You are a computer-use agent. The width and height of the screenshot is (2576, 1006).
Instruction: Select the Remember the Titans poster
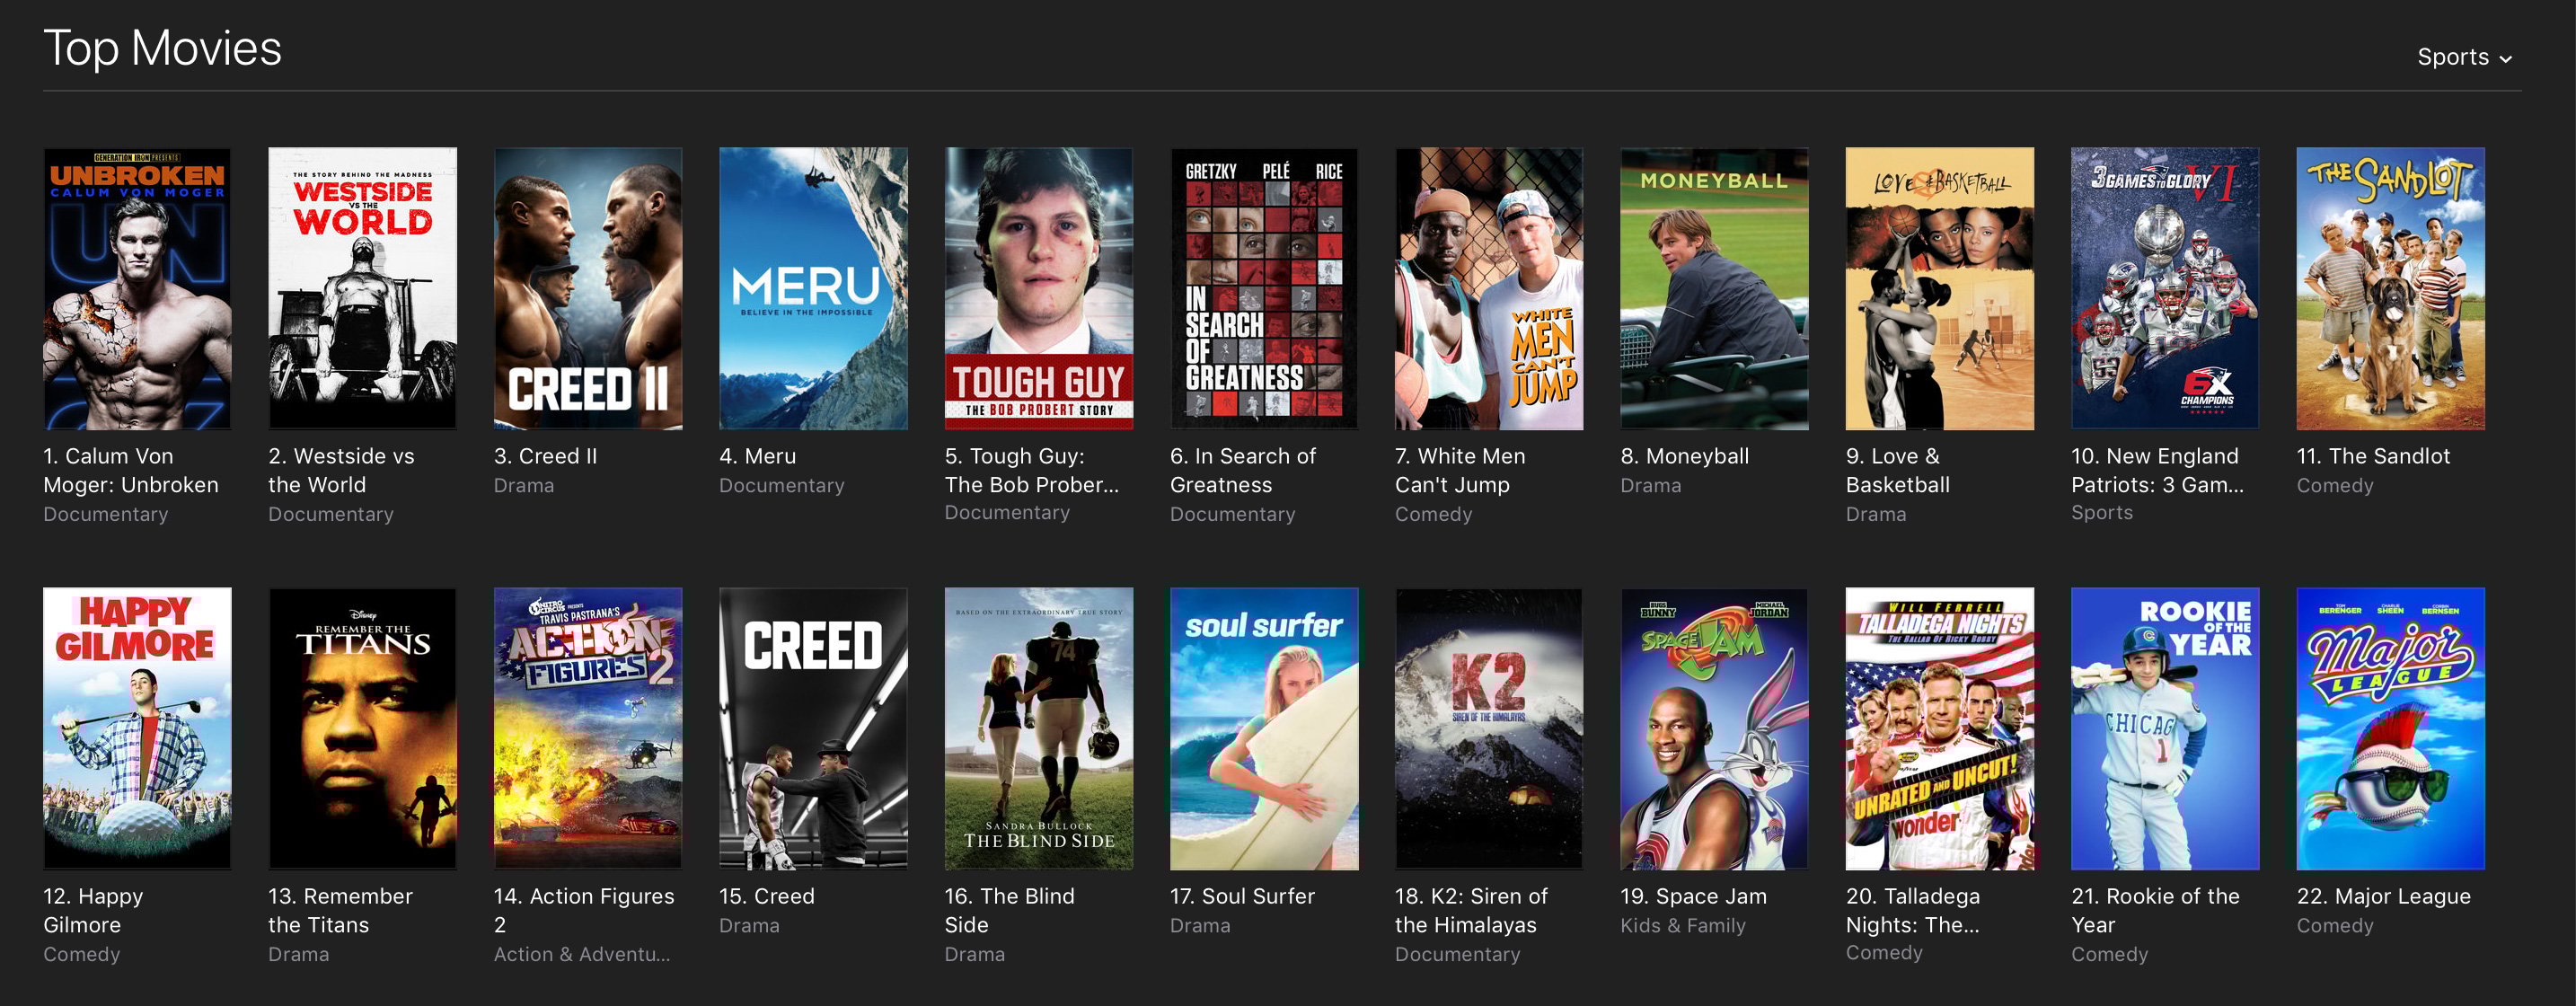click(362, 728)
